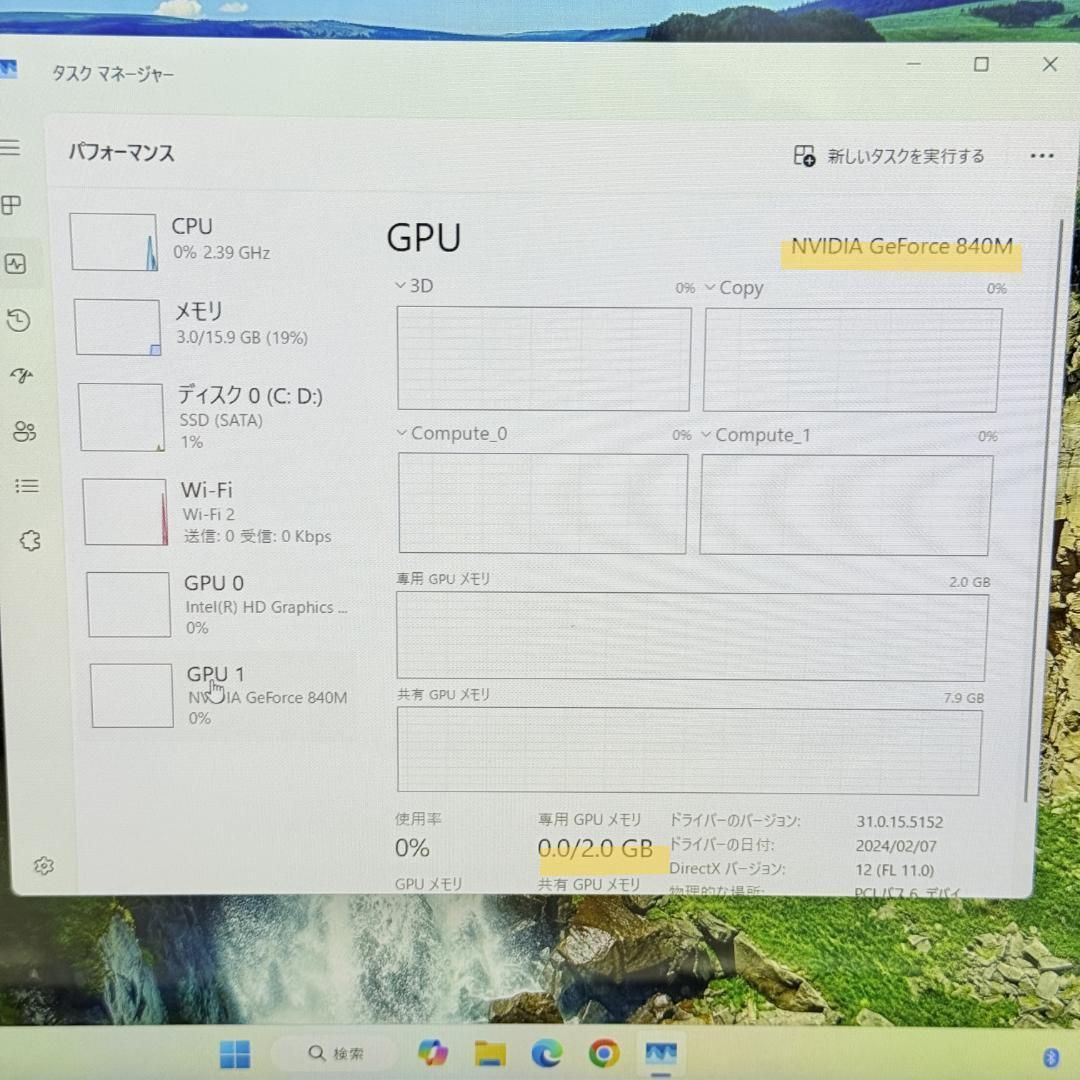Expand the Compute_0 engine dropdown
This screenshot has height=1080, width=1080.
pyautogui.click(x=401, y=434)
